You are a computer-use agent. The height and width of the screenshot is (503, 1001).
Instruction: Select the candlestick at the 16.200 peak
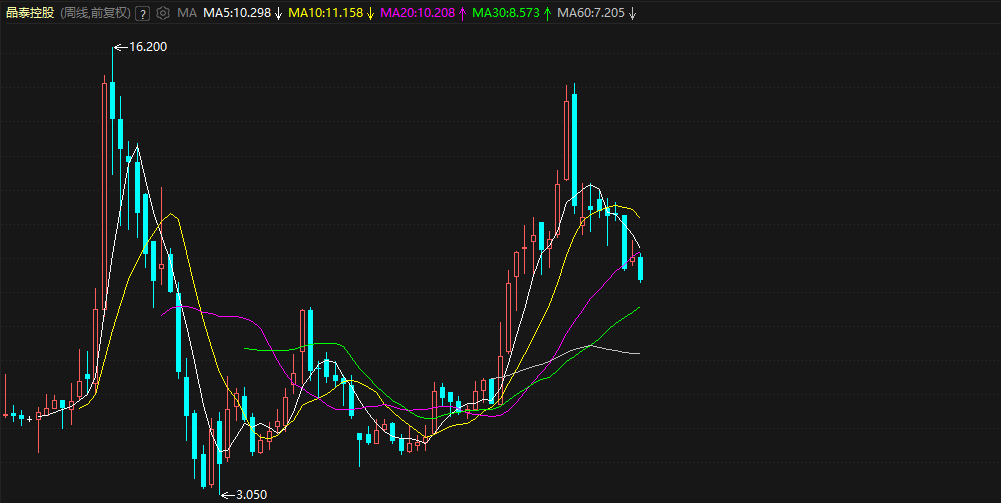pos(112,100)
